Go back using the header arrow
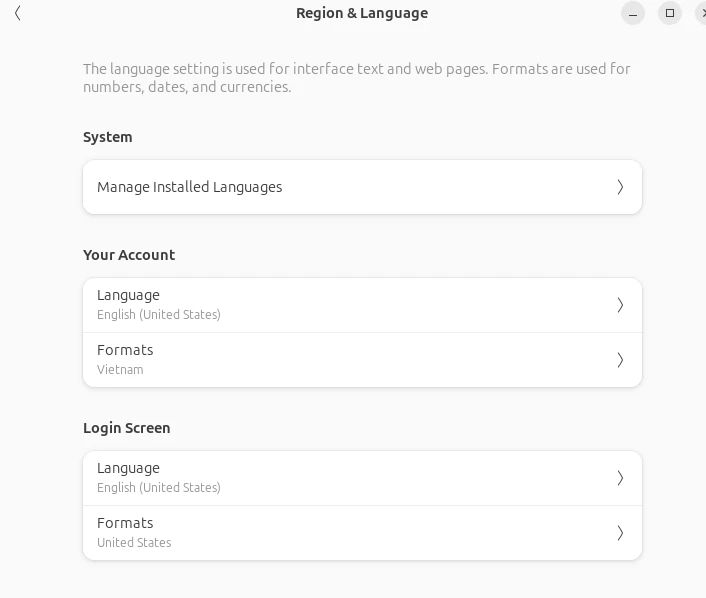 coord(18,13)
